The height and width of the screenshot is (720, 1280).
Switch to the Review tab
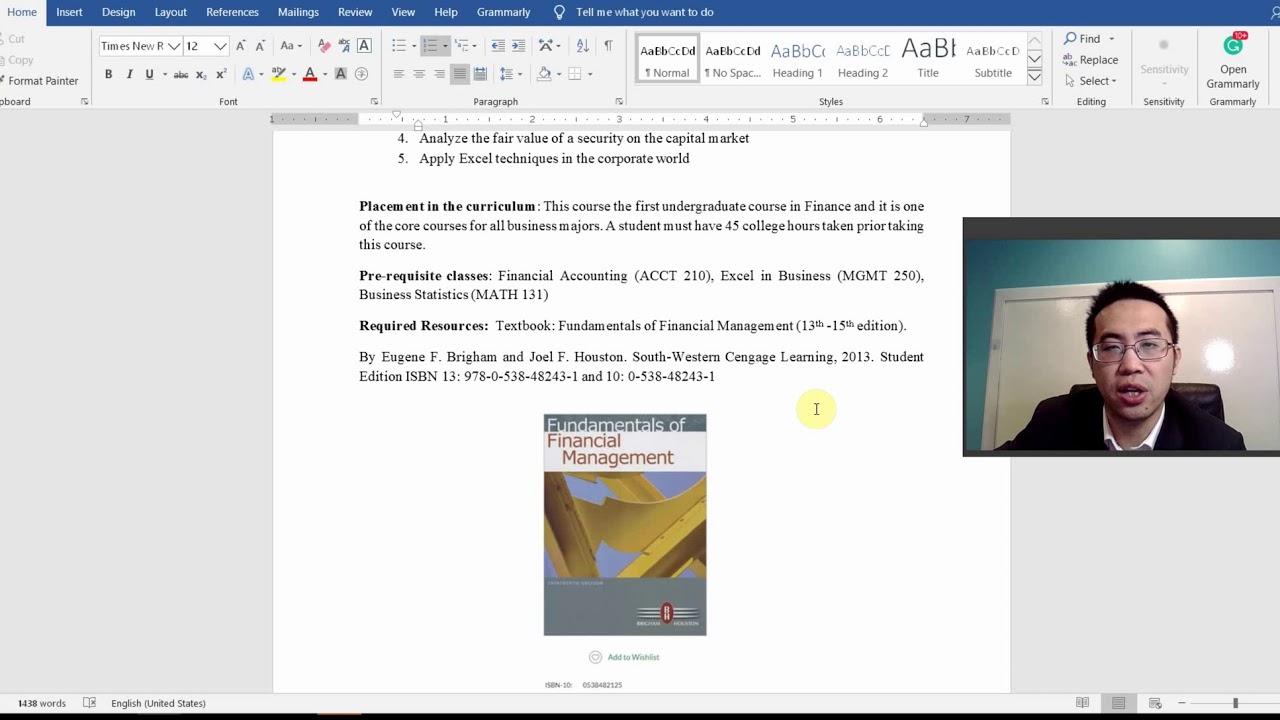pyautogui.click(x=355, y=12)
